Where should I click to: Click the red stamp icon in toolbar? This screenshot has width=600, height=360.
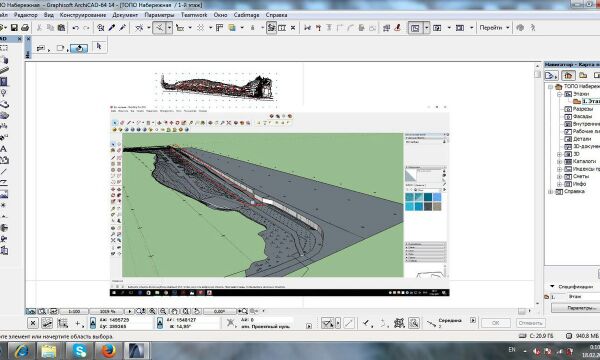[x=398, y=28]
